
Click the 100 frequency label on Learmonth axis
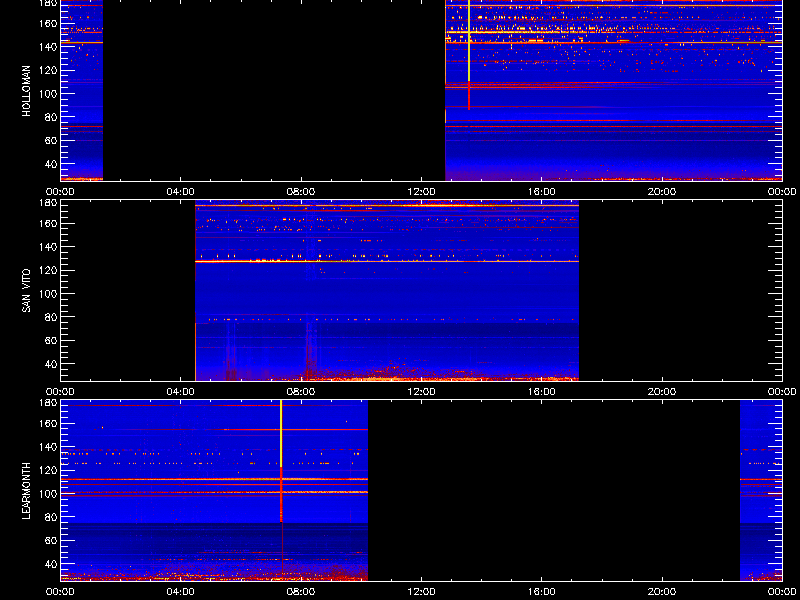coord(47,493)
